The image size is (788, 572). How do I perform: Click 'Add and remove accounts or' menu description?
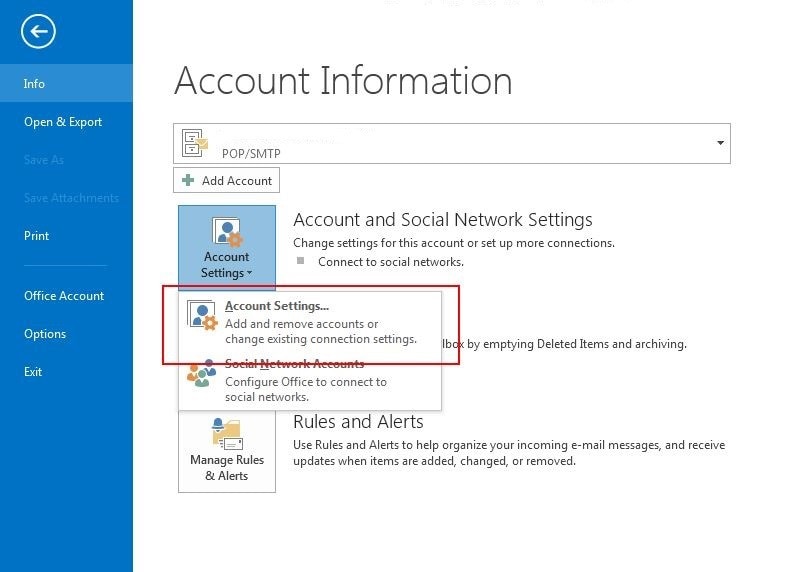(302, 324)
